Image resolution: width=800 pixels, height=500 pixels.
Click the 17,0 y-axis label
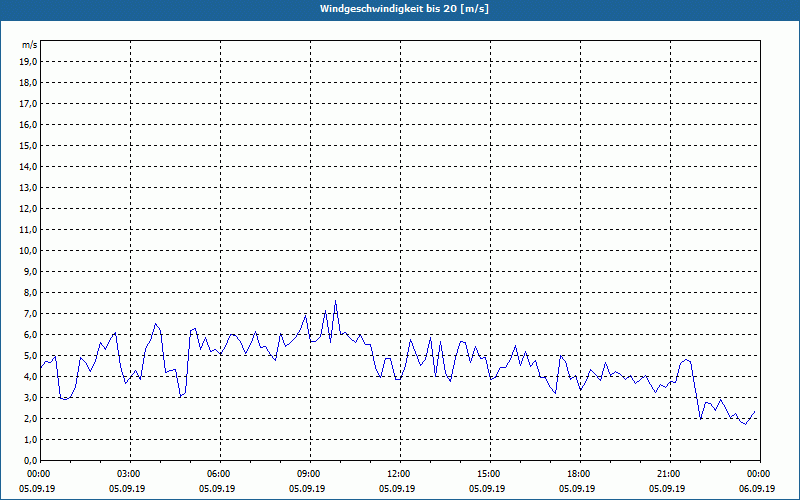point(28,104)
